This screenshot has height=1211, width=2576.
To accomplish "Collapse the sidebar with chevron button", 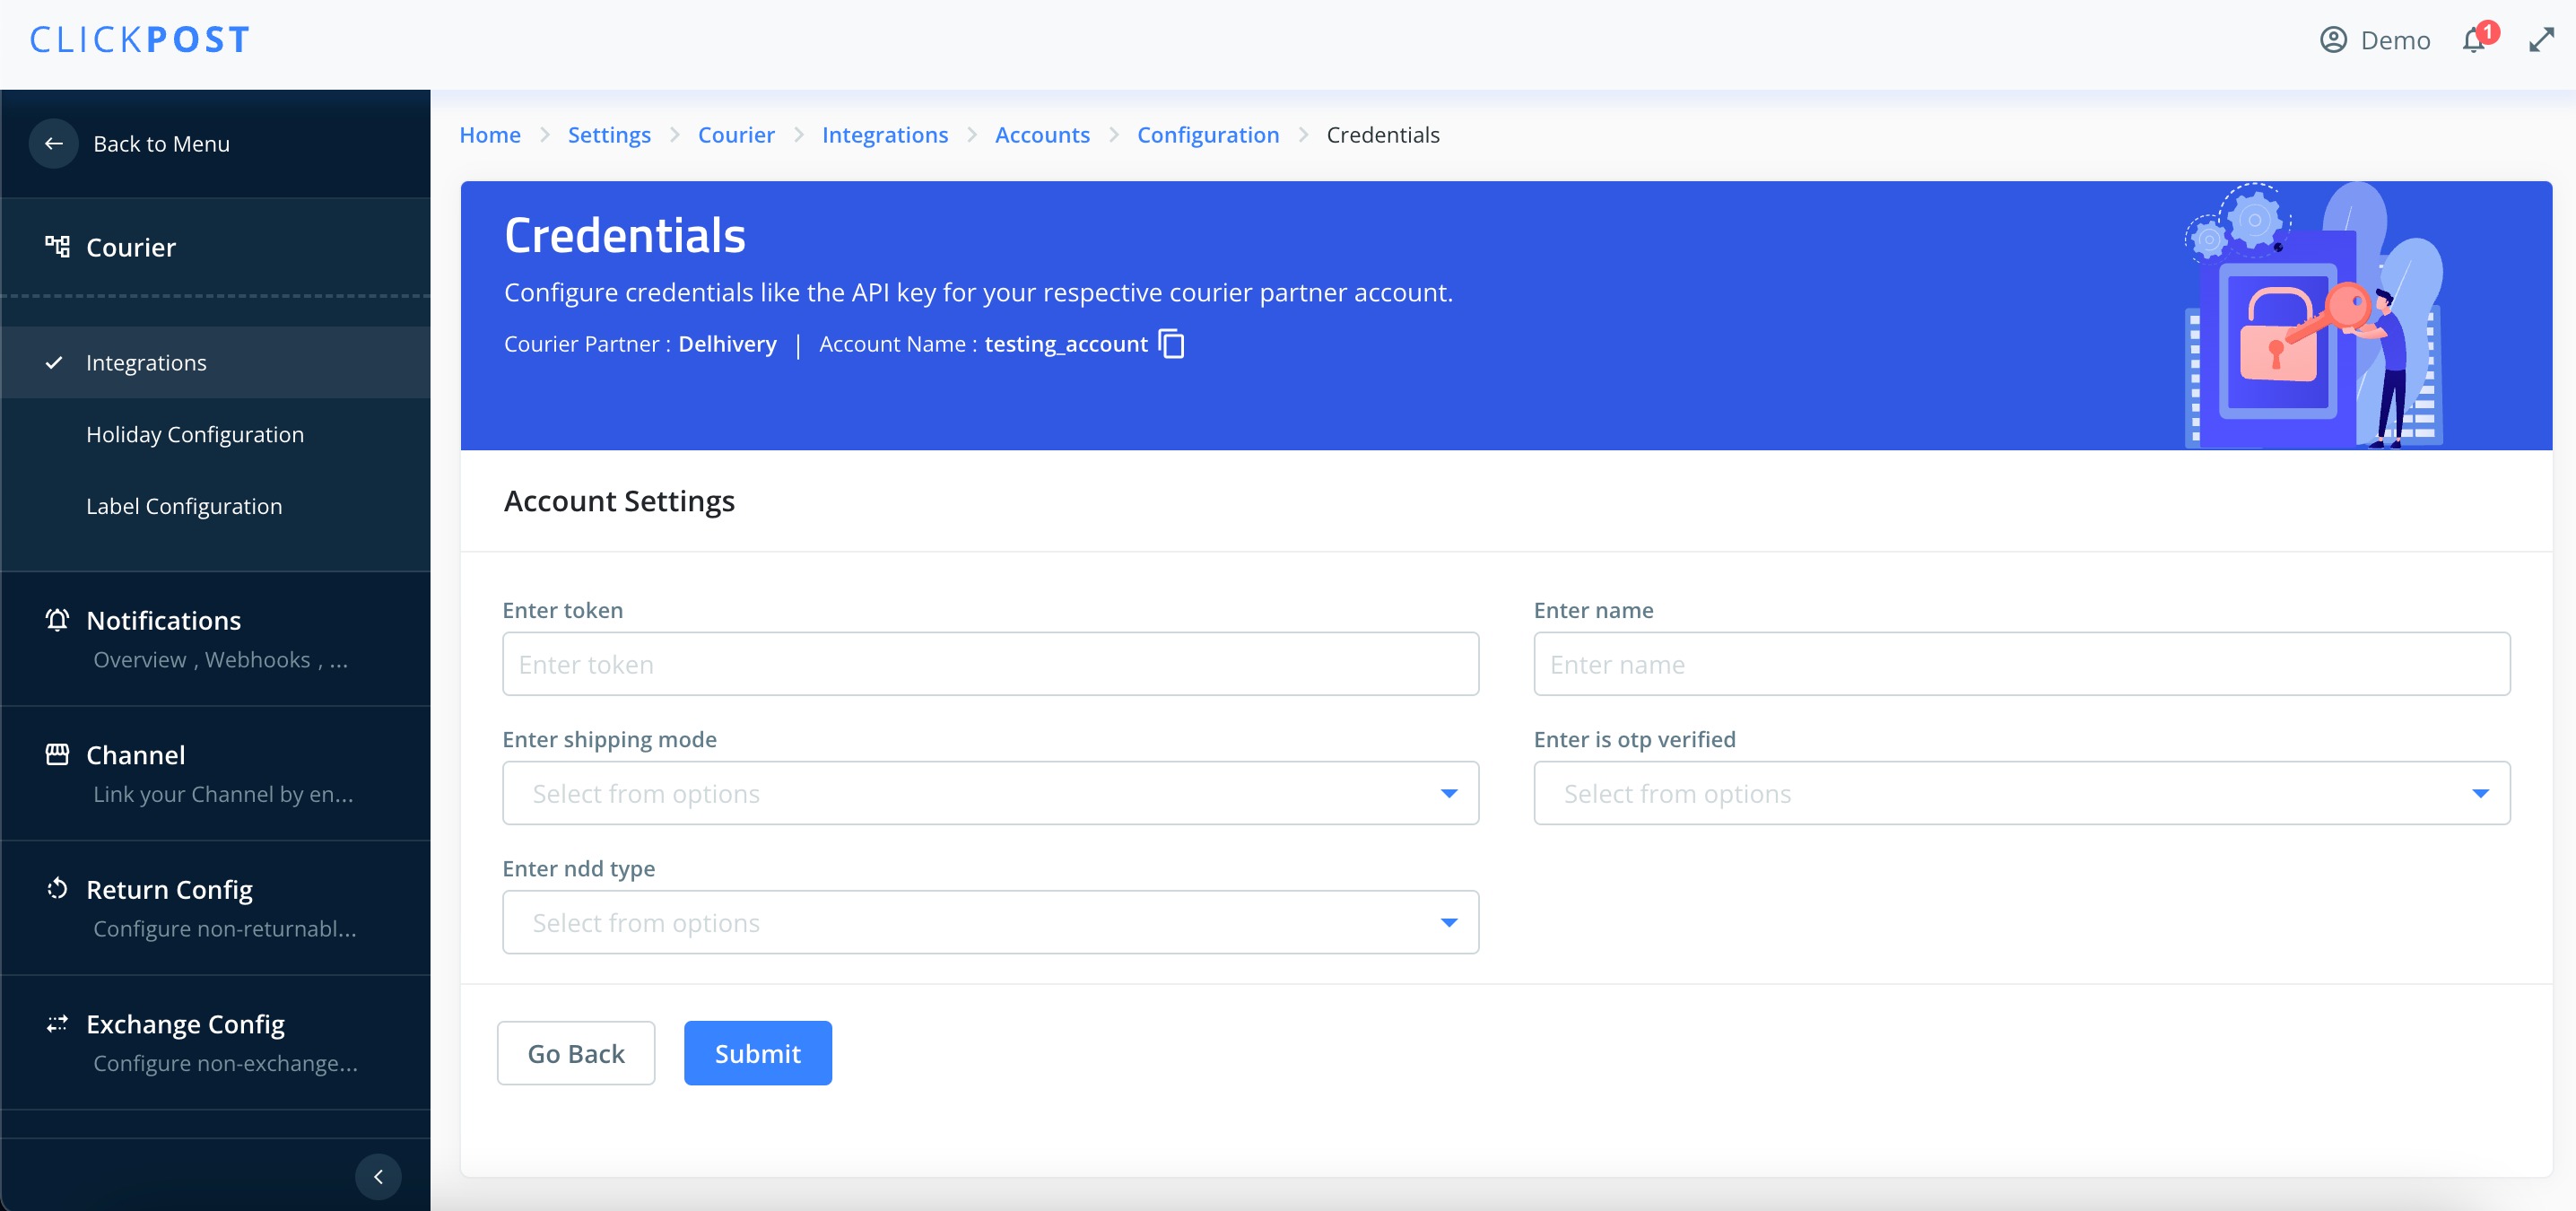I will 378,1176.
